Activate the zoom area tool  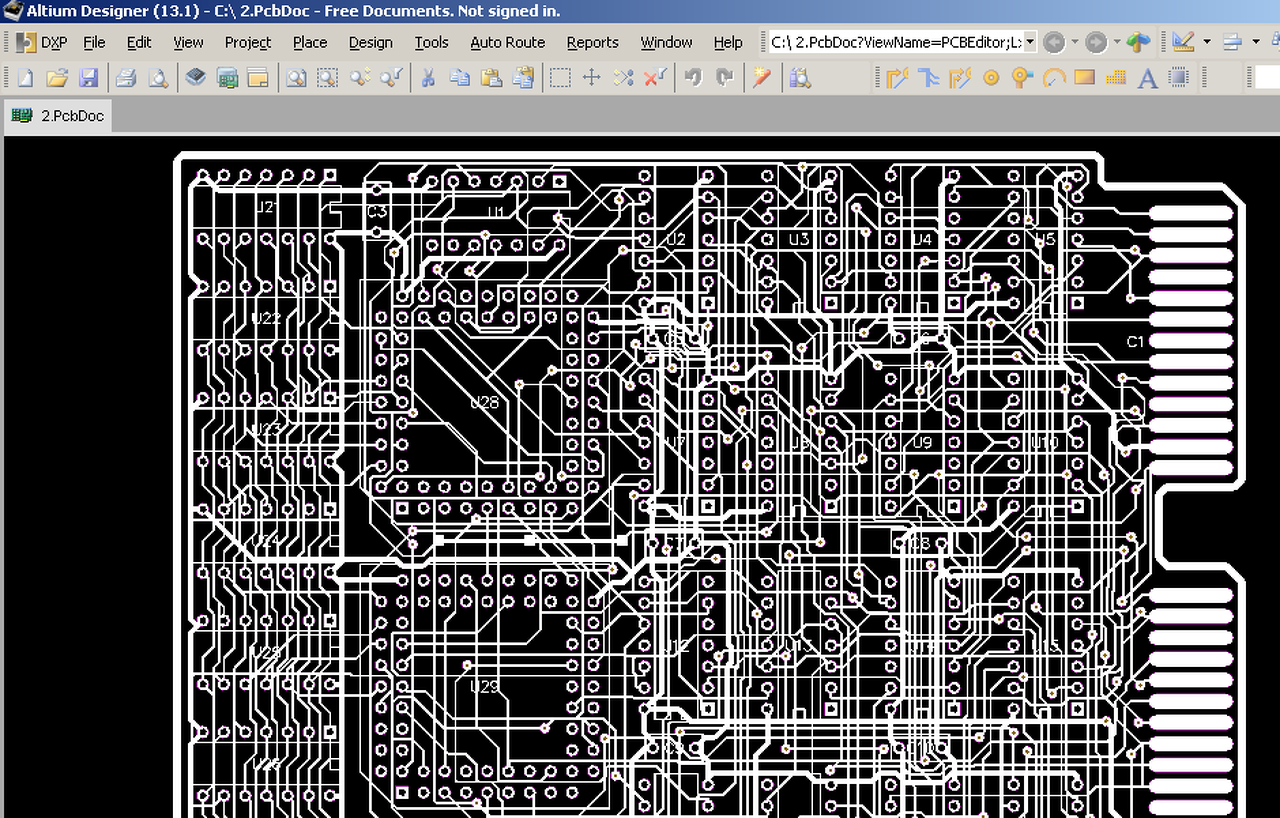coord(328,77)
